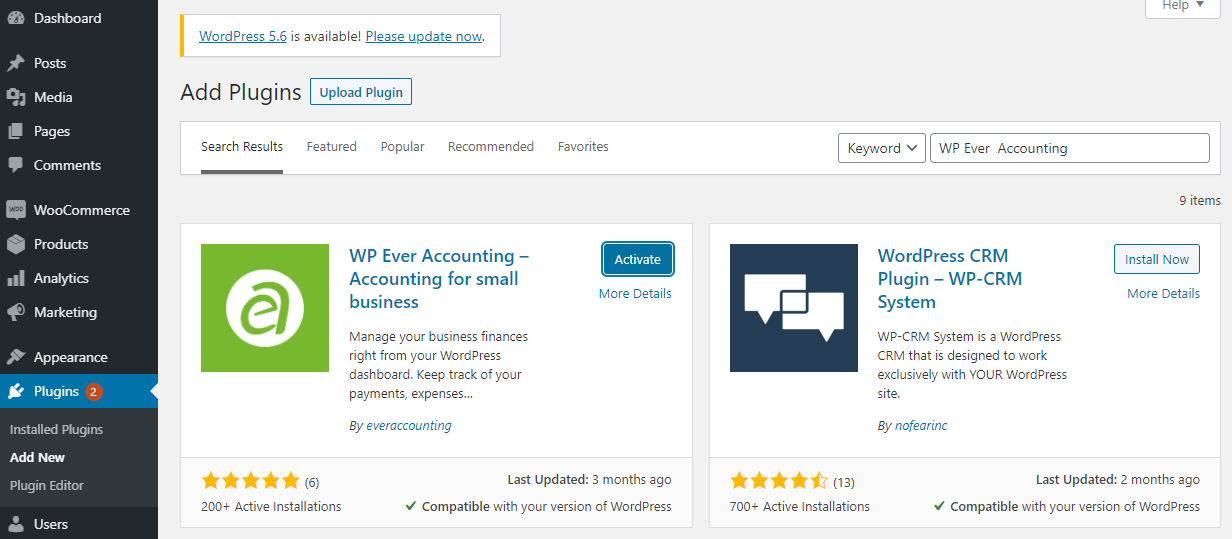
Task: Activate the WP Ever Accounting plugin
Action: [638, 259]
